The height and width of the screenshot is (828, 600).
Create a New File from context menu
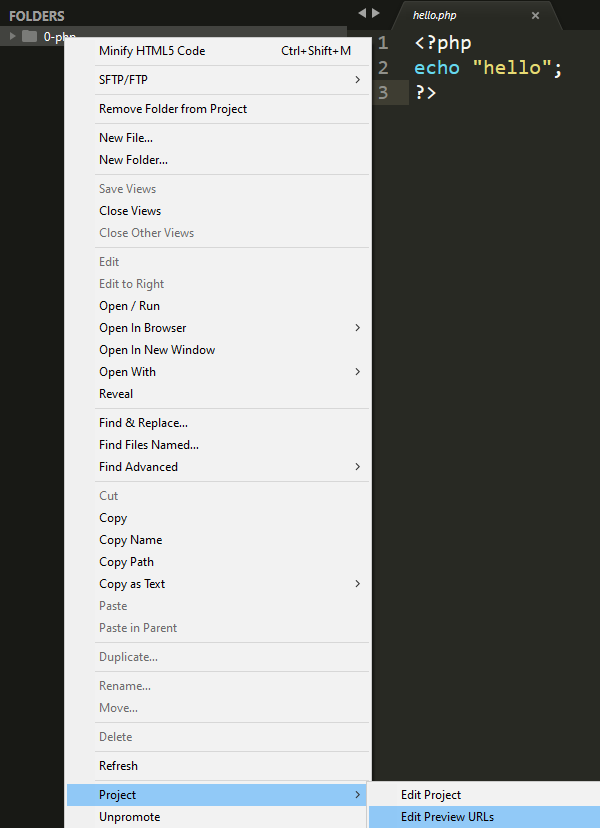[x=126, y=138]
